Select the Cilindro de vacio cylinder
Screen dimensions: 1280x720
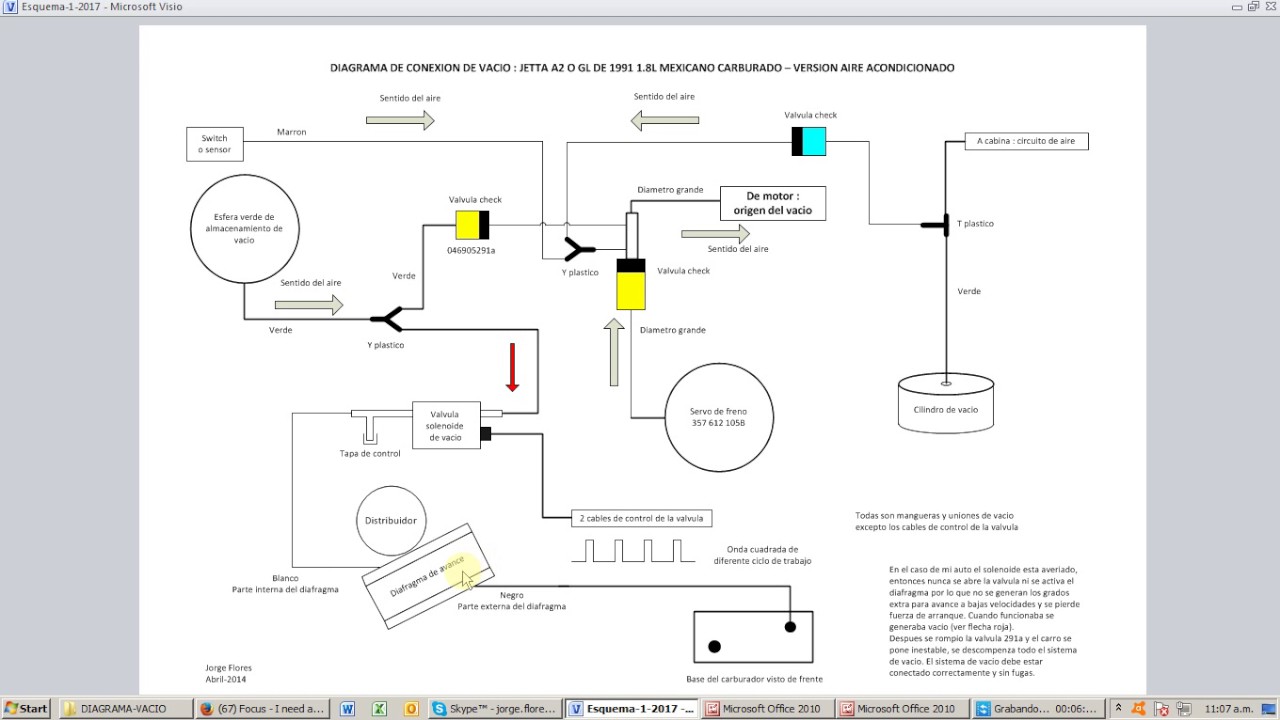946,402
